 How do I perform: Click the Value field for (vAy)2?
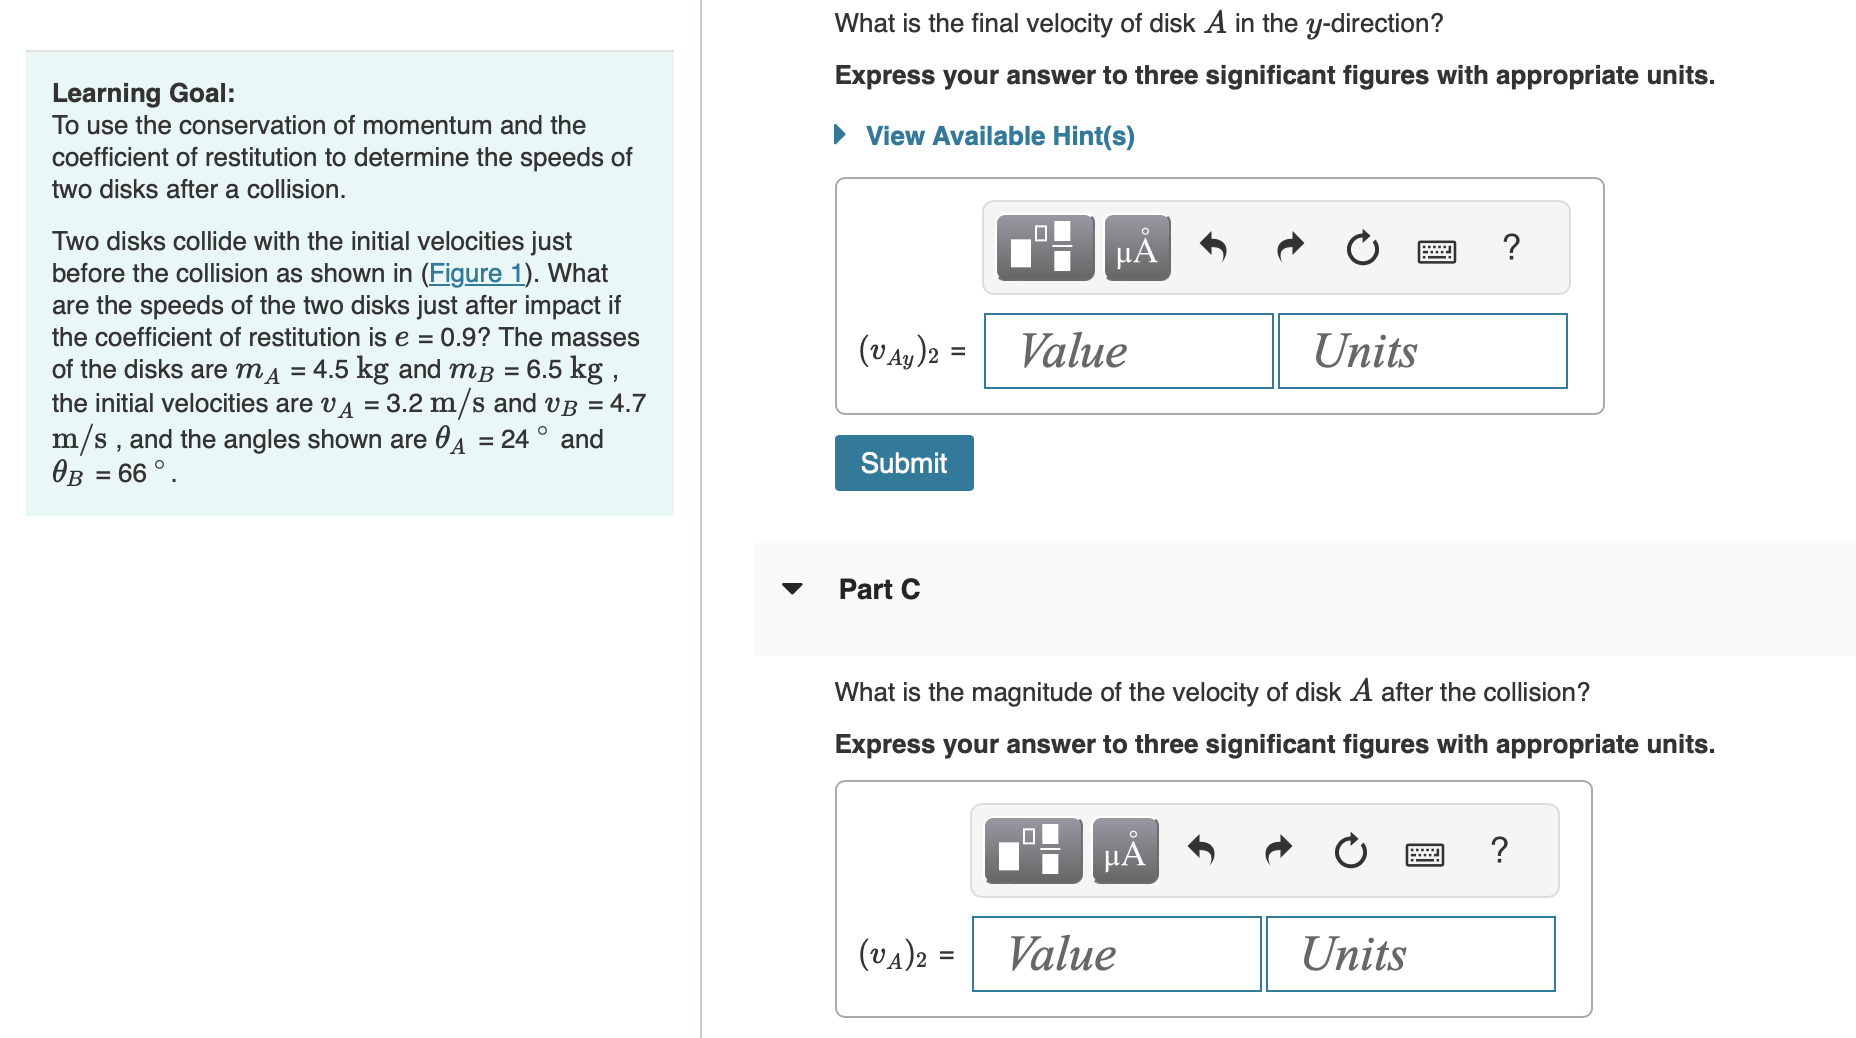[x=1128, y=351]
